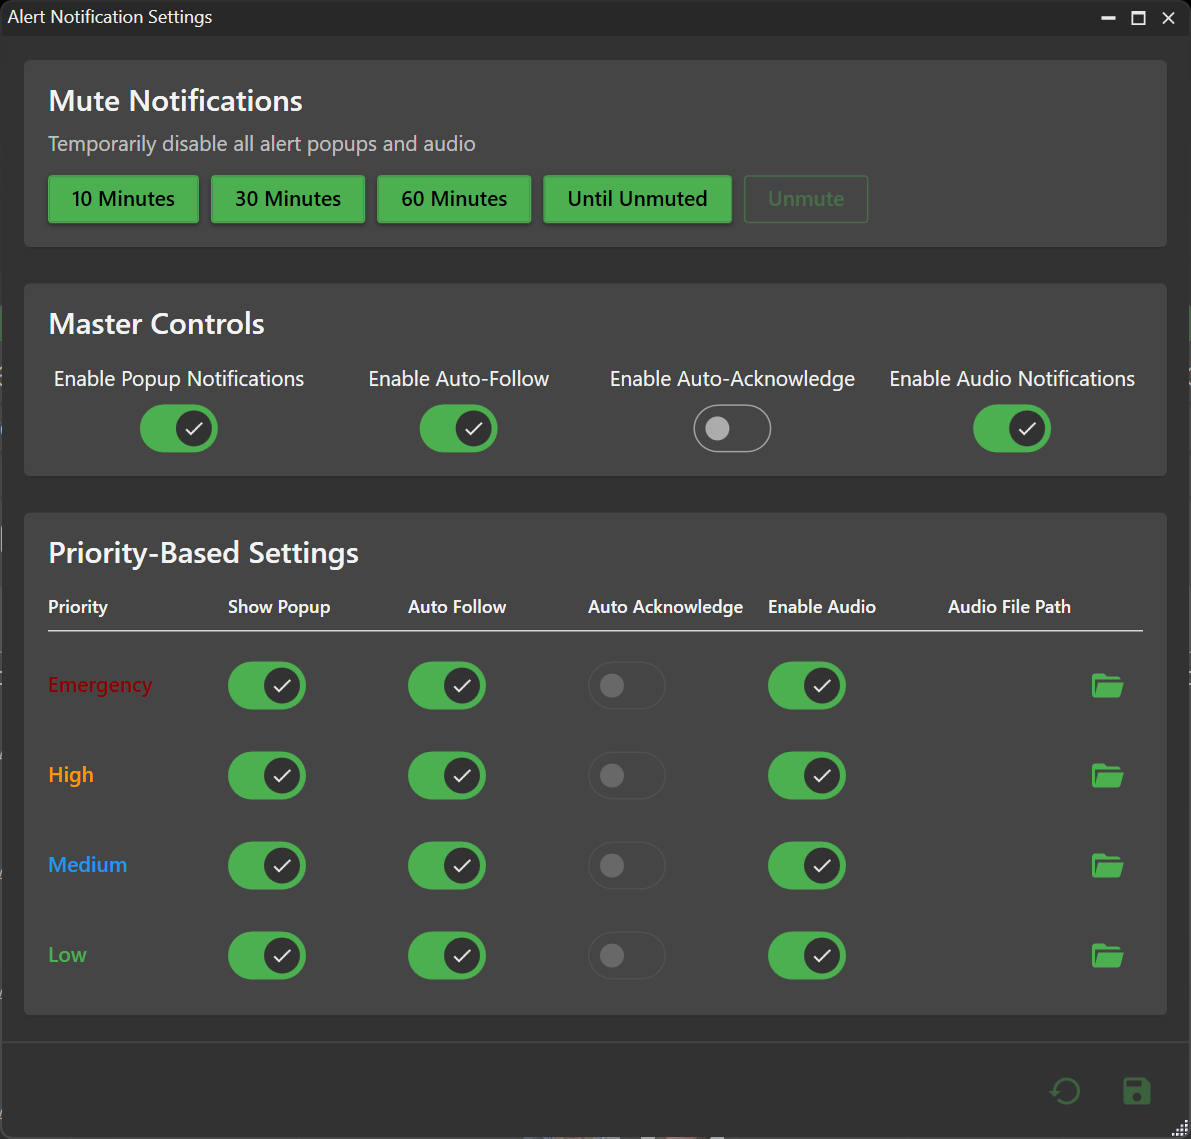Image resolution: width=1191 pixels, height=1139 pixels.
Task: Mute notifications for 10 Minutes
Action: click(x=123, y=199)
